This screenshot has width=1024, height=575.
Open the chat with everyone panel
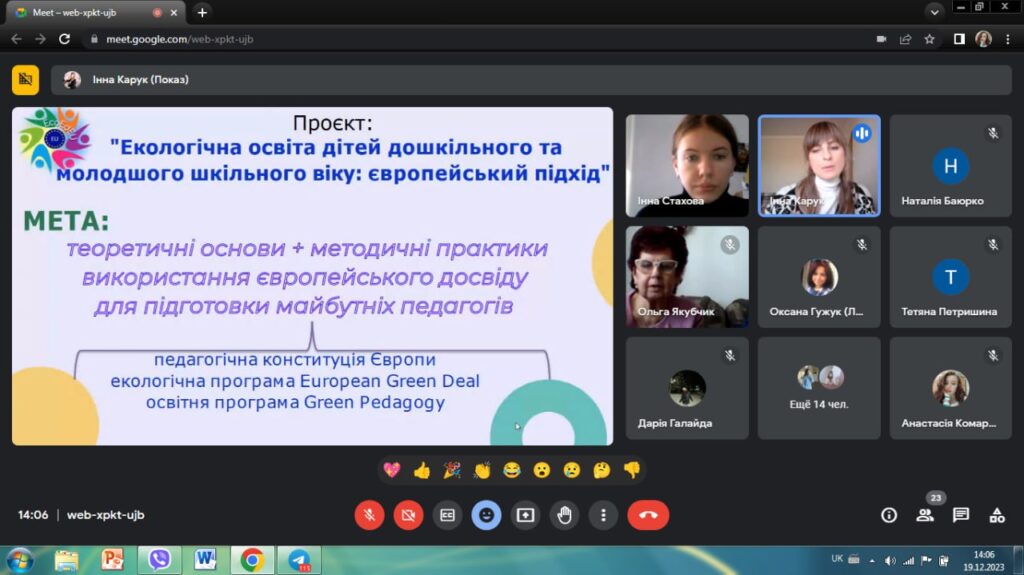tap(961, 515)
